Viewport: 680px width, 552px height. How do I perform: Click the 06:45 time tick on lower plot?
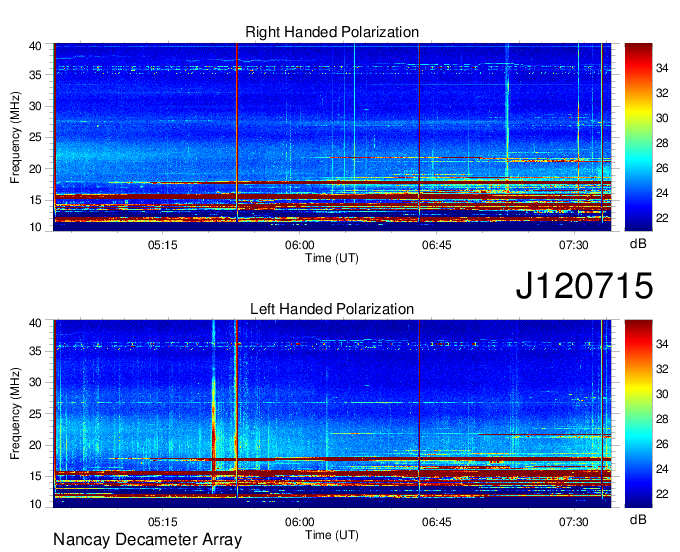437,522
